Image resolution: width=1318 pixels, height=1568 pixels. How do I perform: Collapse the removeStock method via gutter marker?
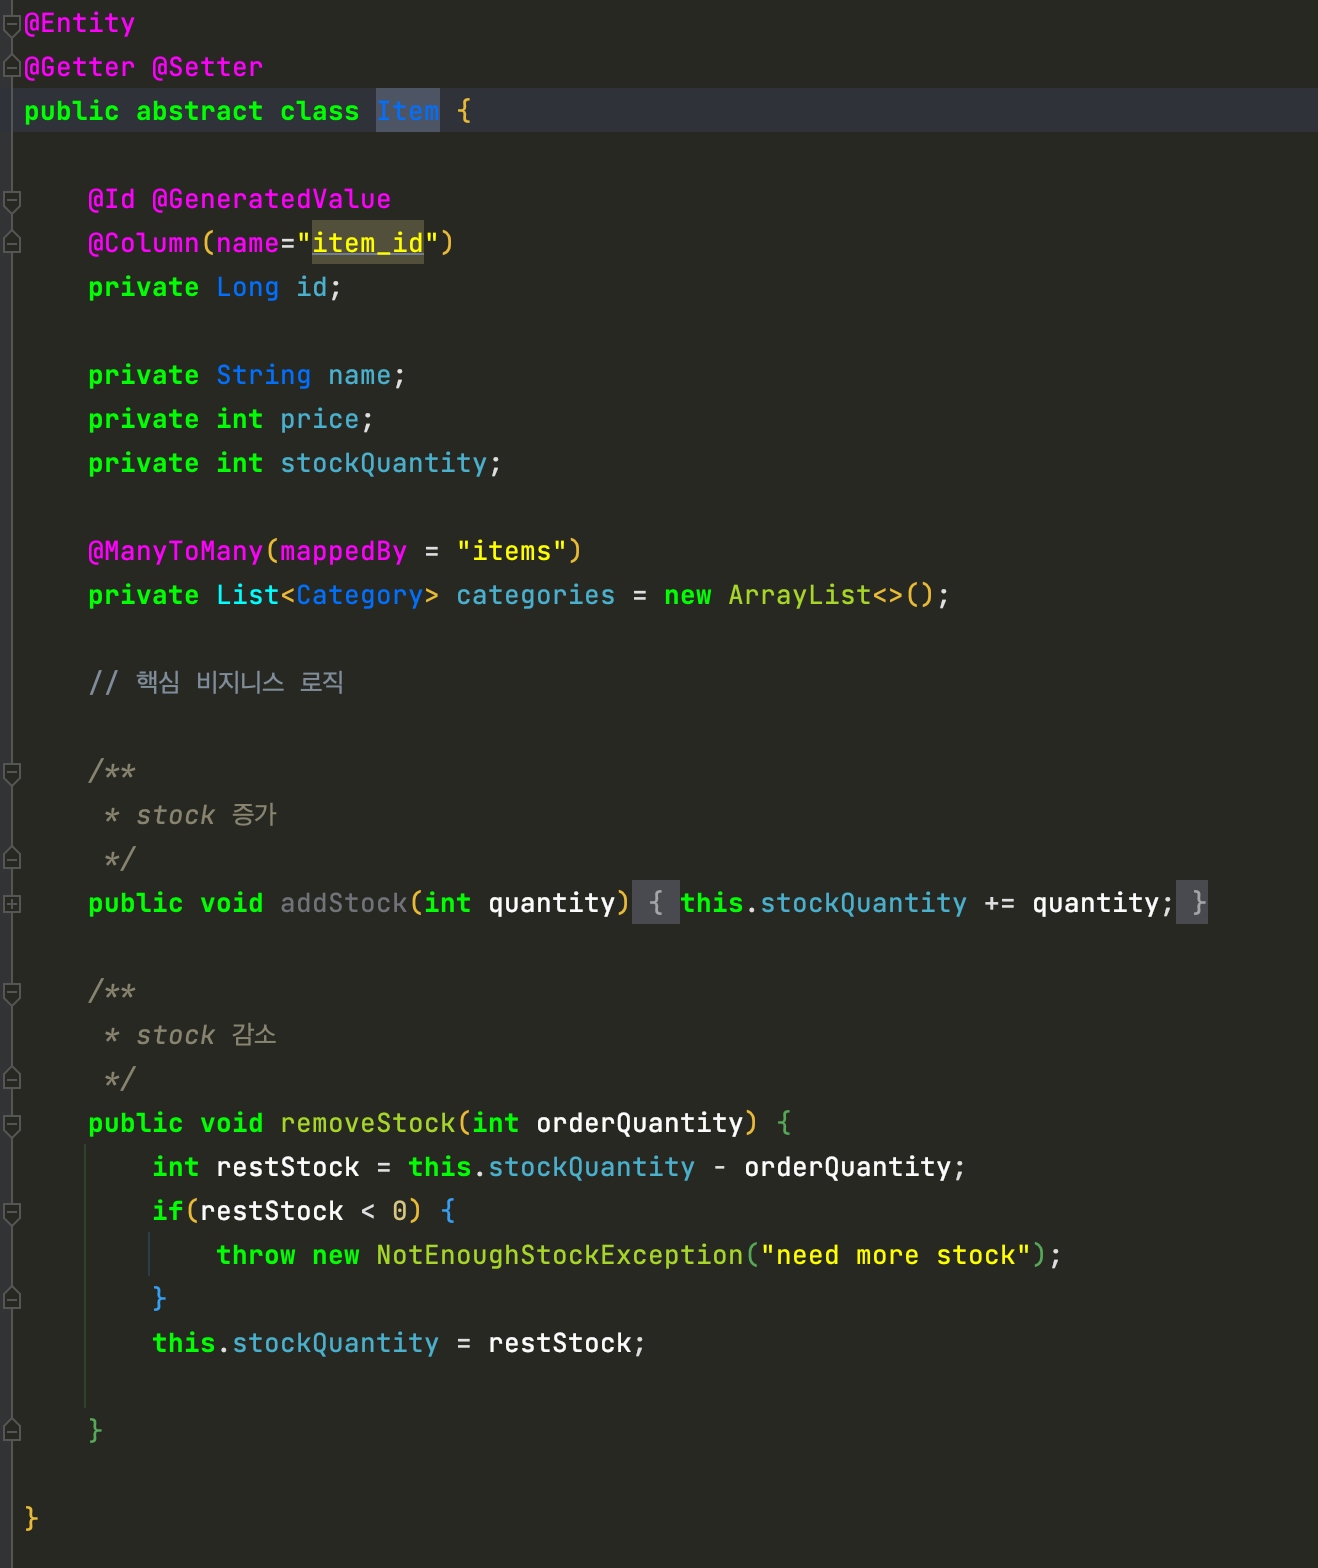tap(12, 1124)
